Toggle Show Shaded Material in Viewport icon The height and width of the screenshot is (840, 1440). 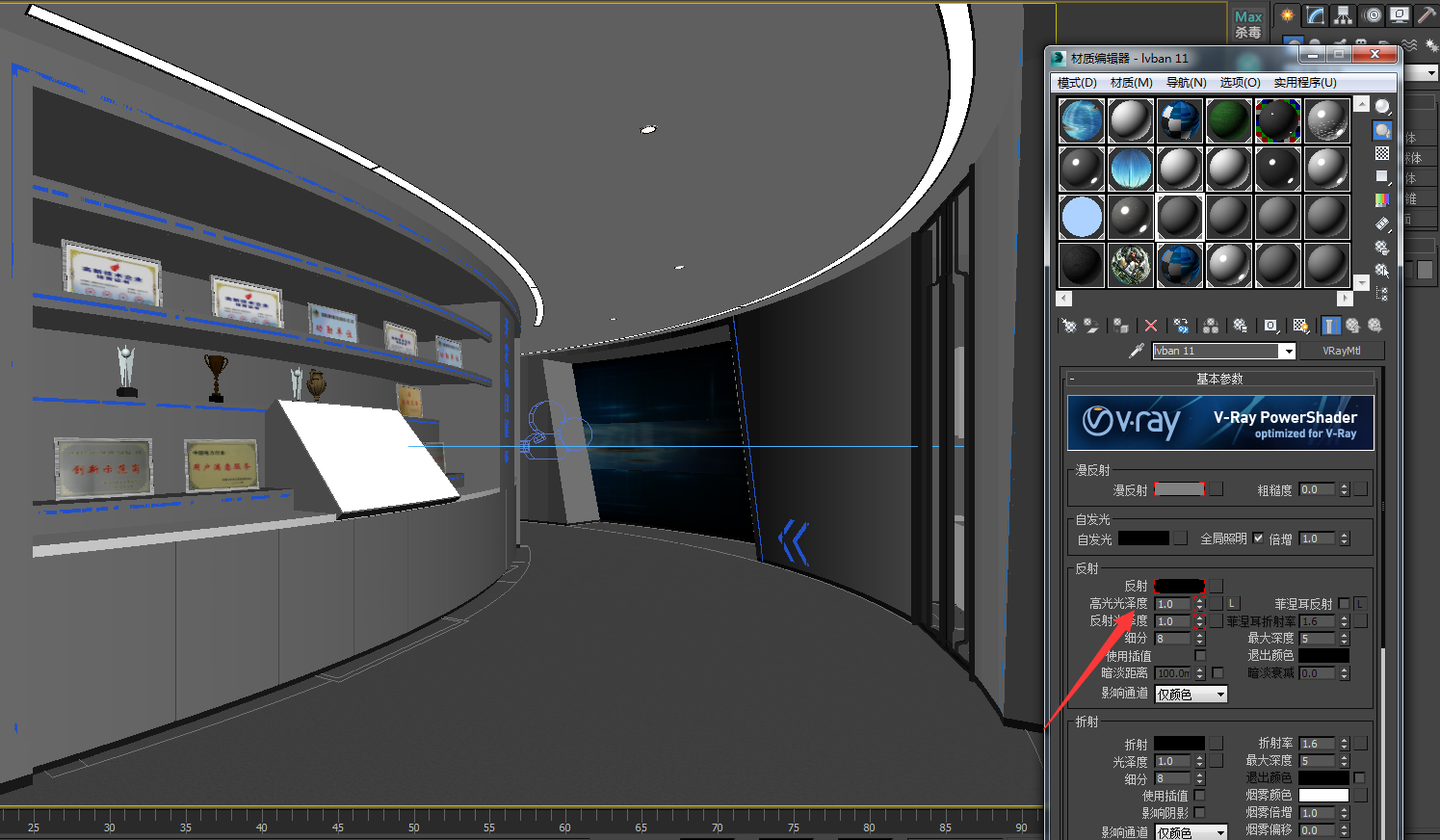[x=1300, y=325]
